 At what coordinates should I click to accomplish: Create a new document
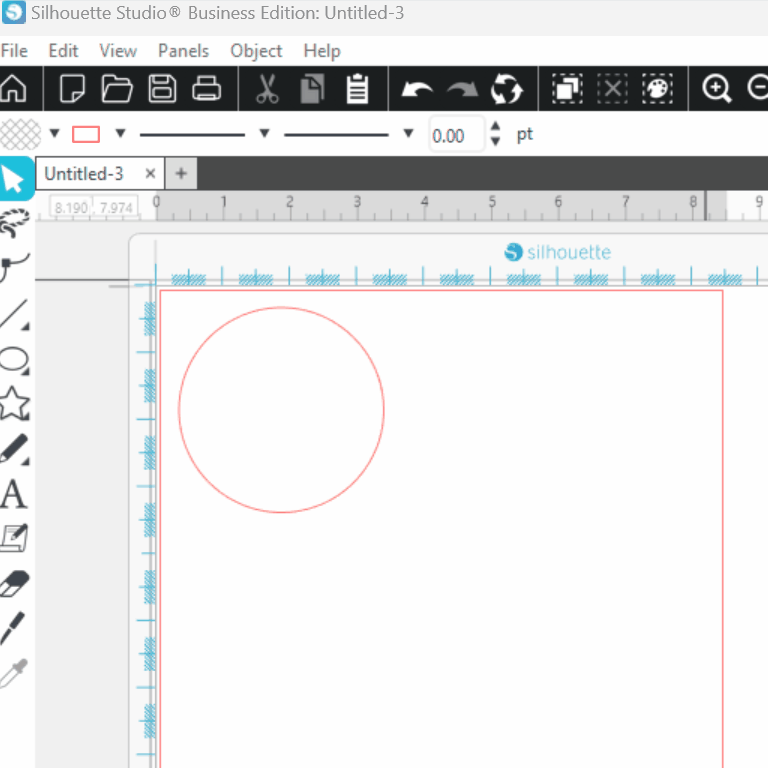point(72,89)
